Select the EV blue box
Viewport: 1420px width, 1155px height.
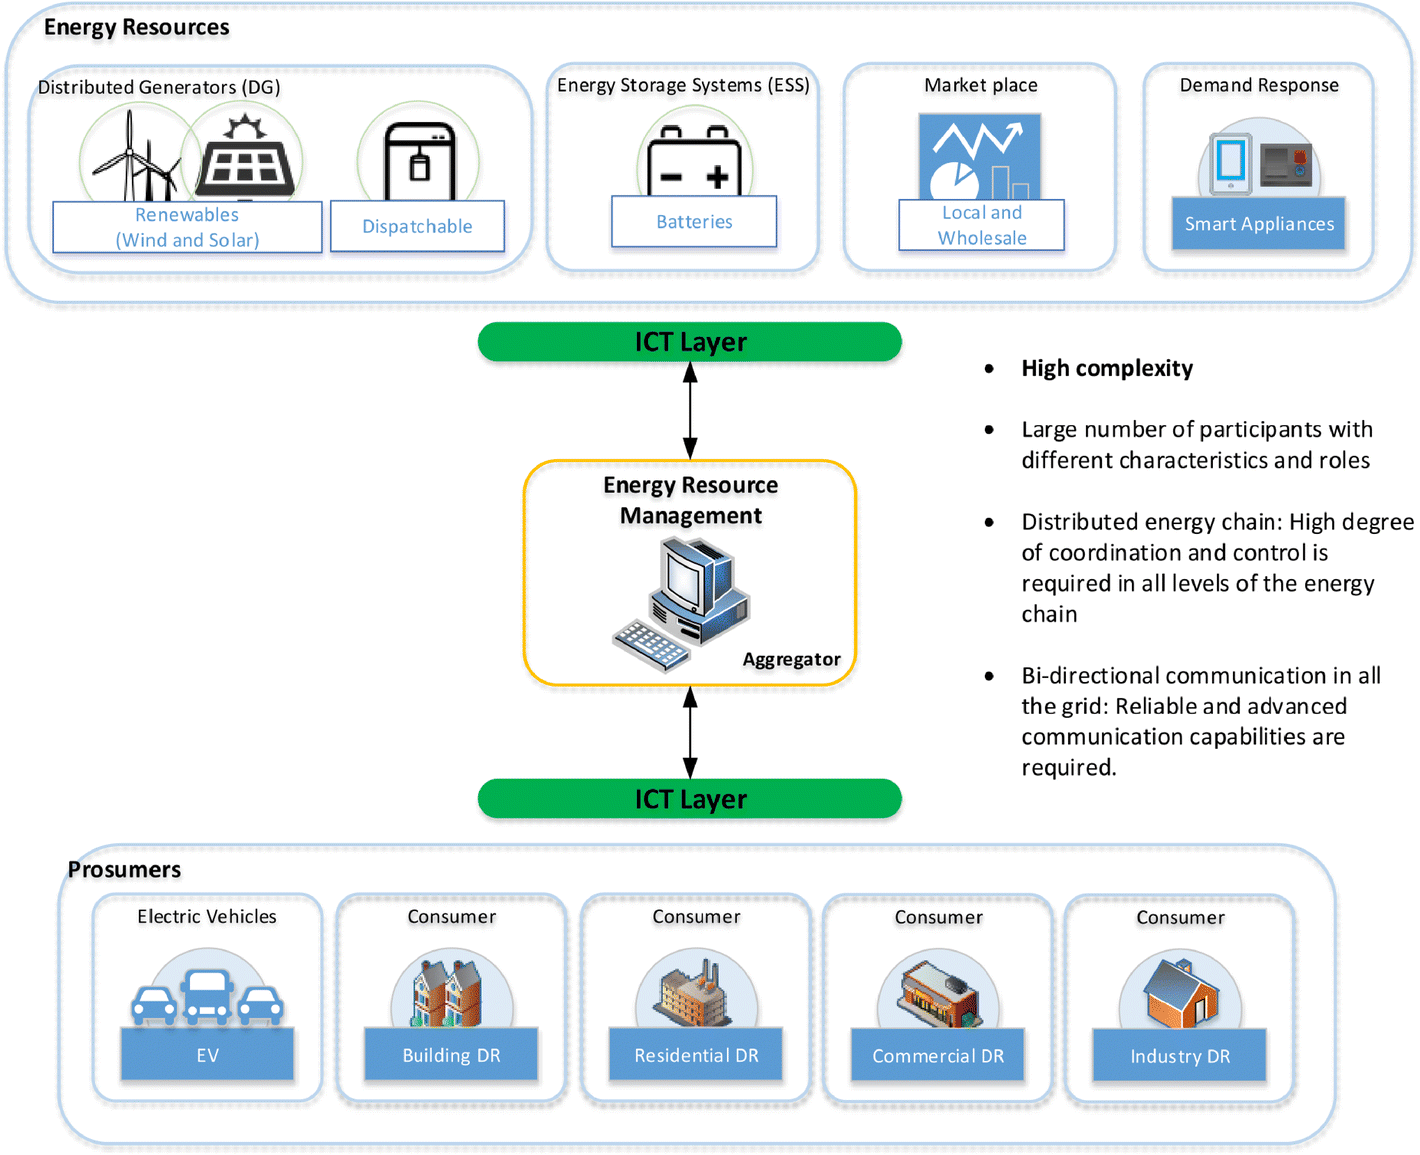[x=207, y=1054]
